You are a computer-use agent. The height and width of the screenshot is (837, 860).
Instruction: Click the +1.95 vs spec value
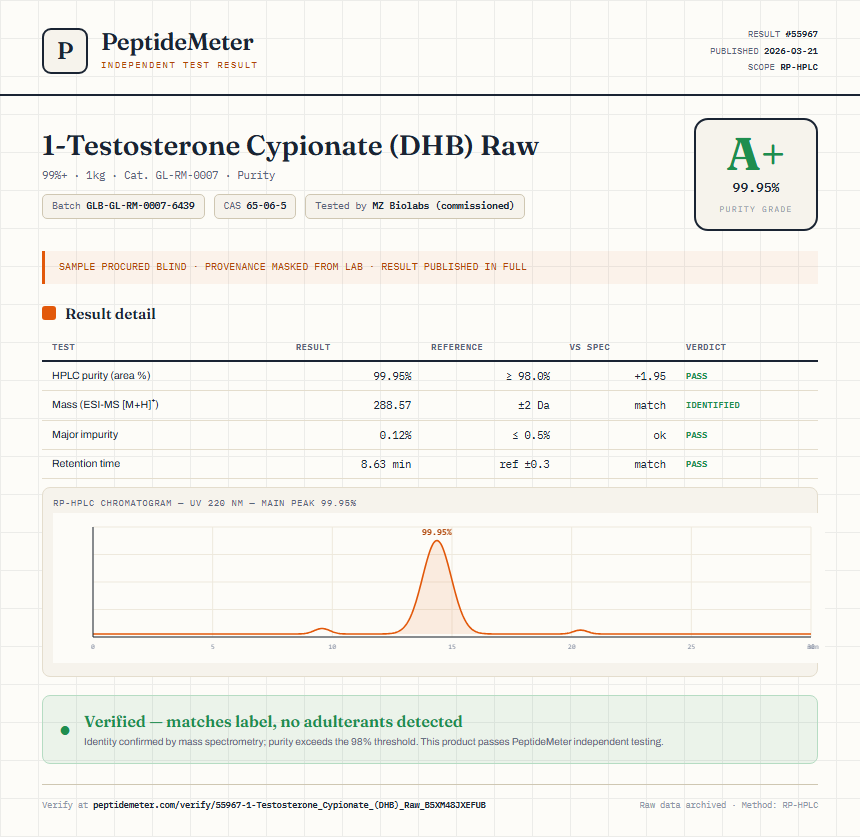coord(650,376)
